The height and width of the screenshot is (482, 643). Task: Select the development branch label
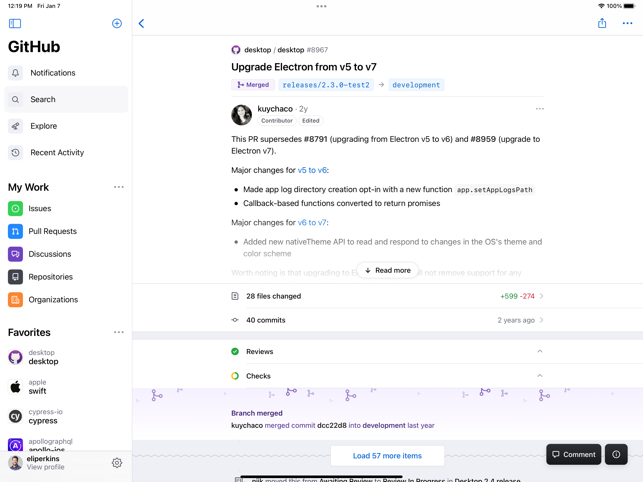(416, 85)
